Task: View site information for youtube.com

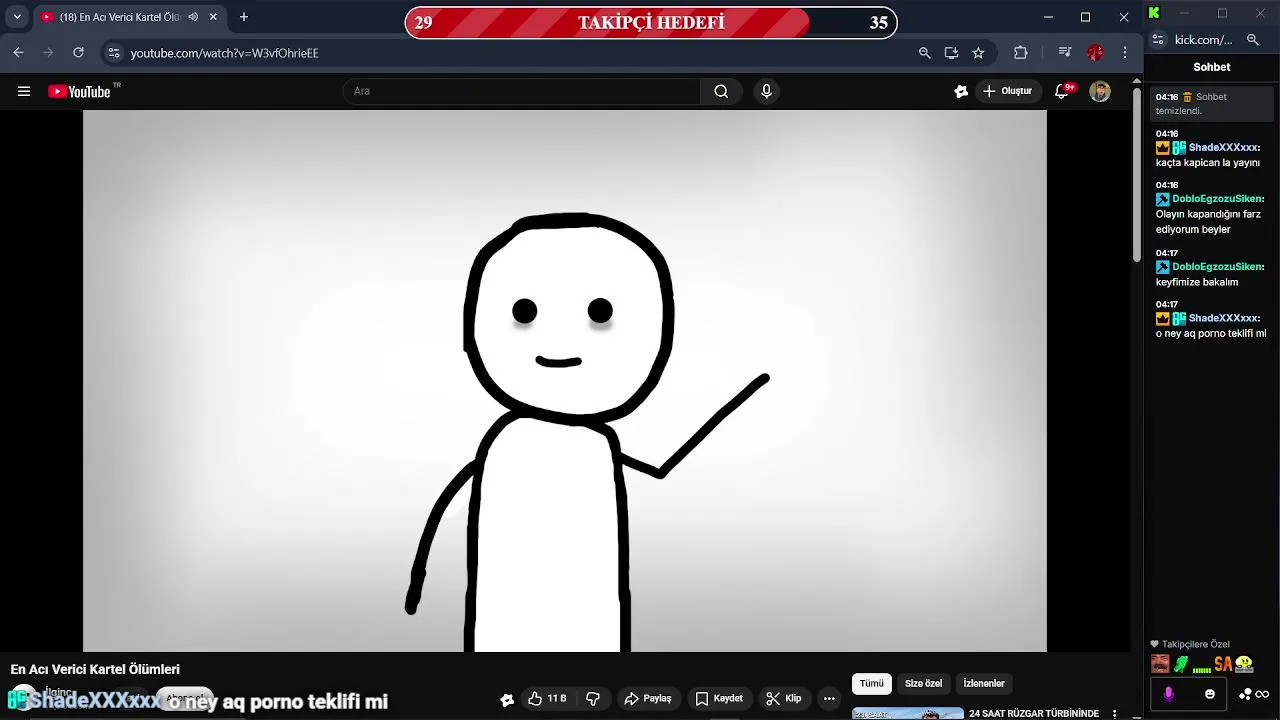Action: (x=113, y=53)
